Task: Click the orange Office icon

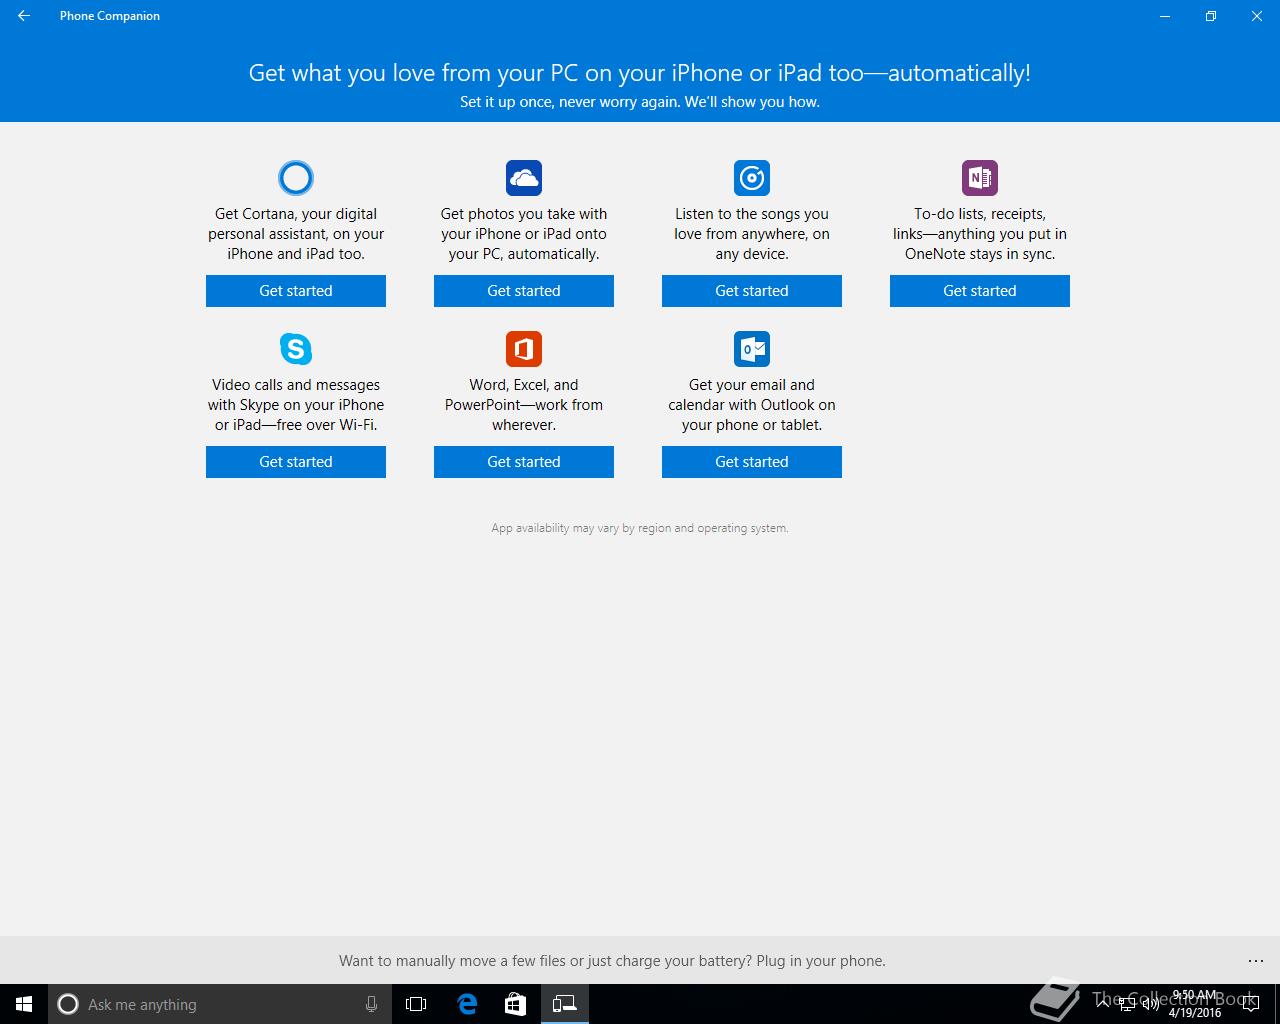Action: (x=524, y=349)
